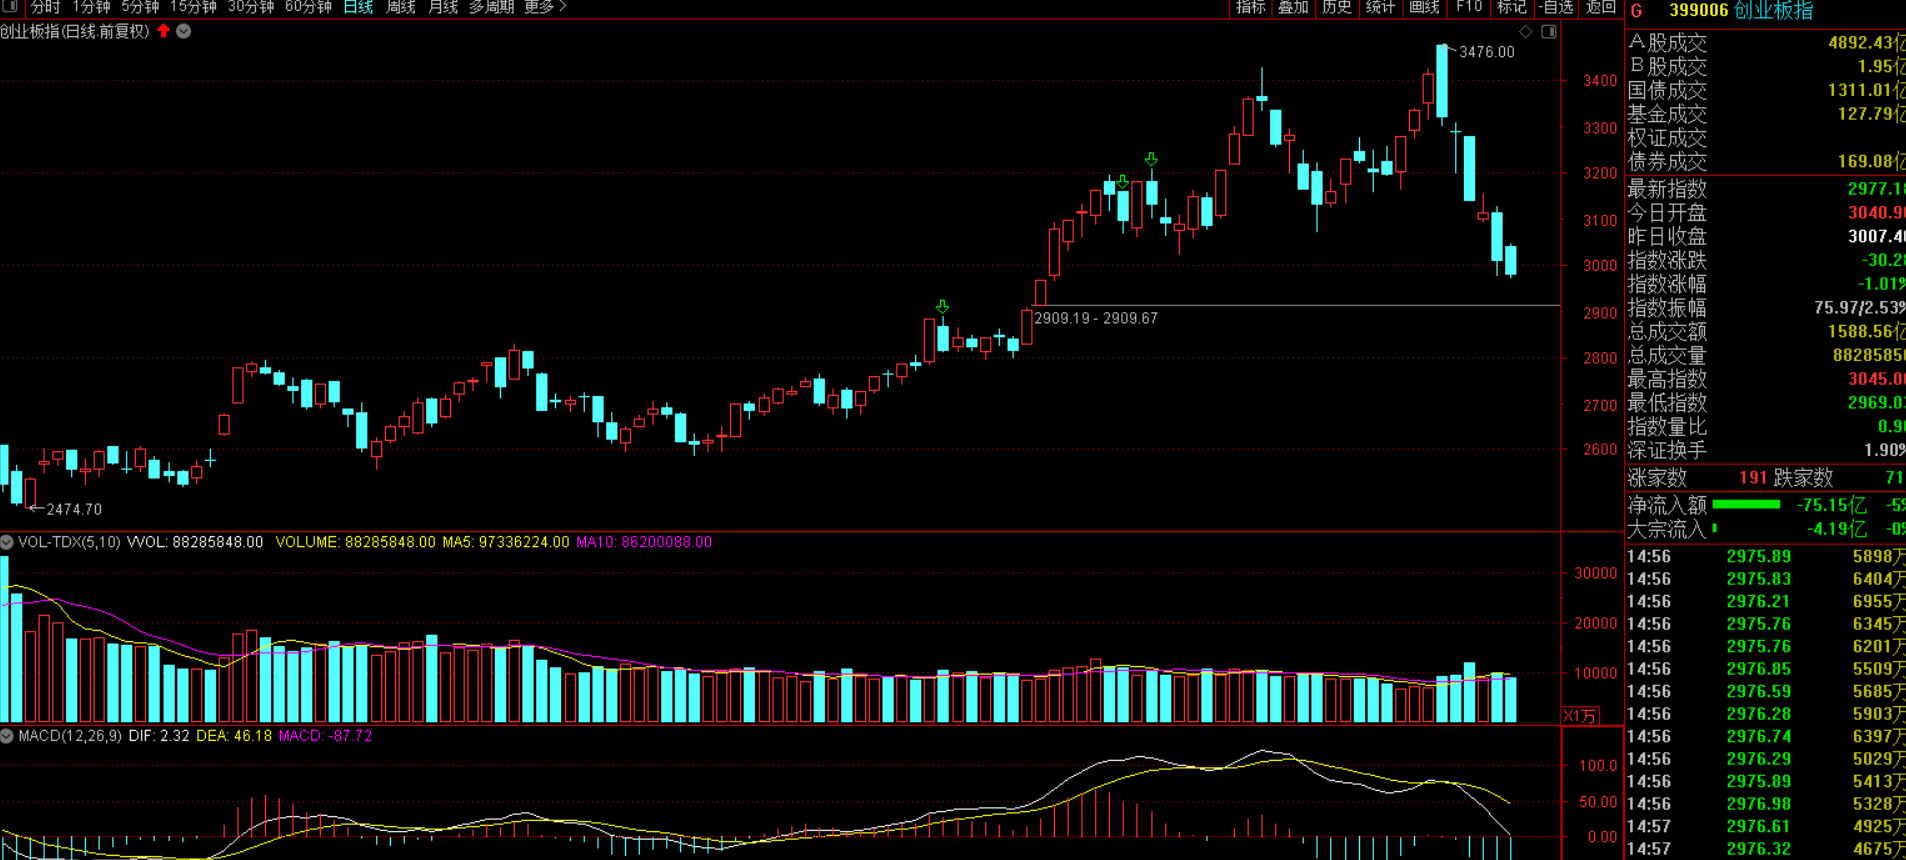Click the 标记 mark button
The width and height of the screenshot is (1906, 860).
click(x=1511, y=7)
